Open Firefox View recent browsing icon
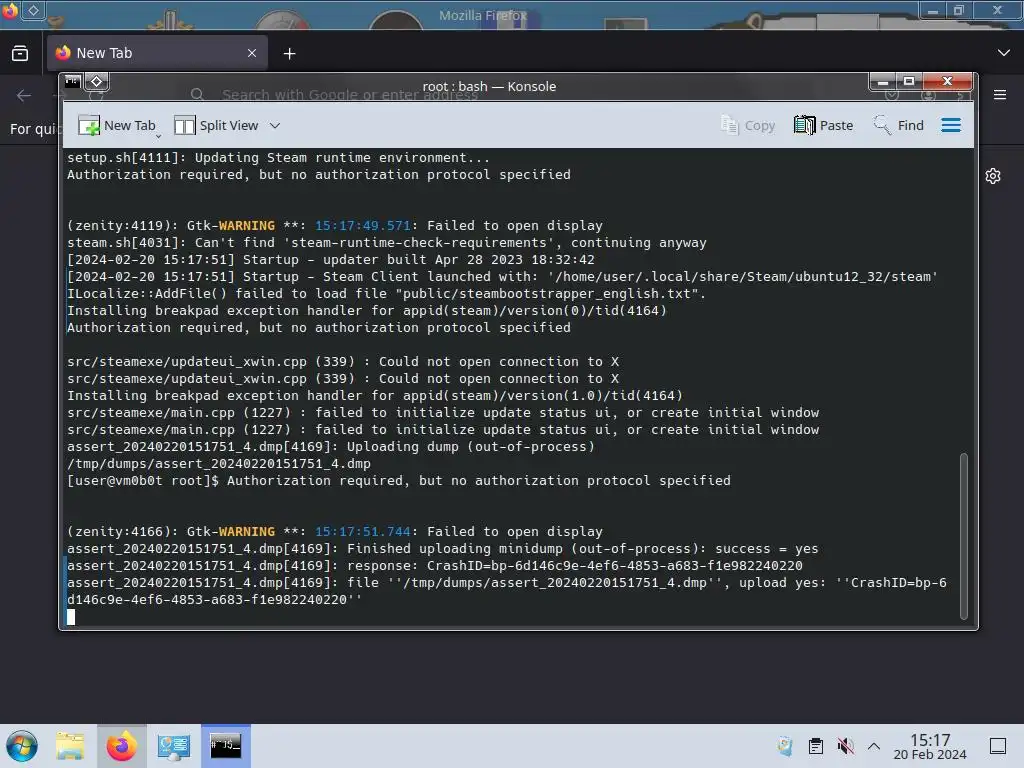This screenshot has width=1024, height=768. 20,53
